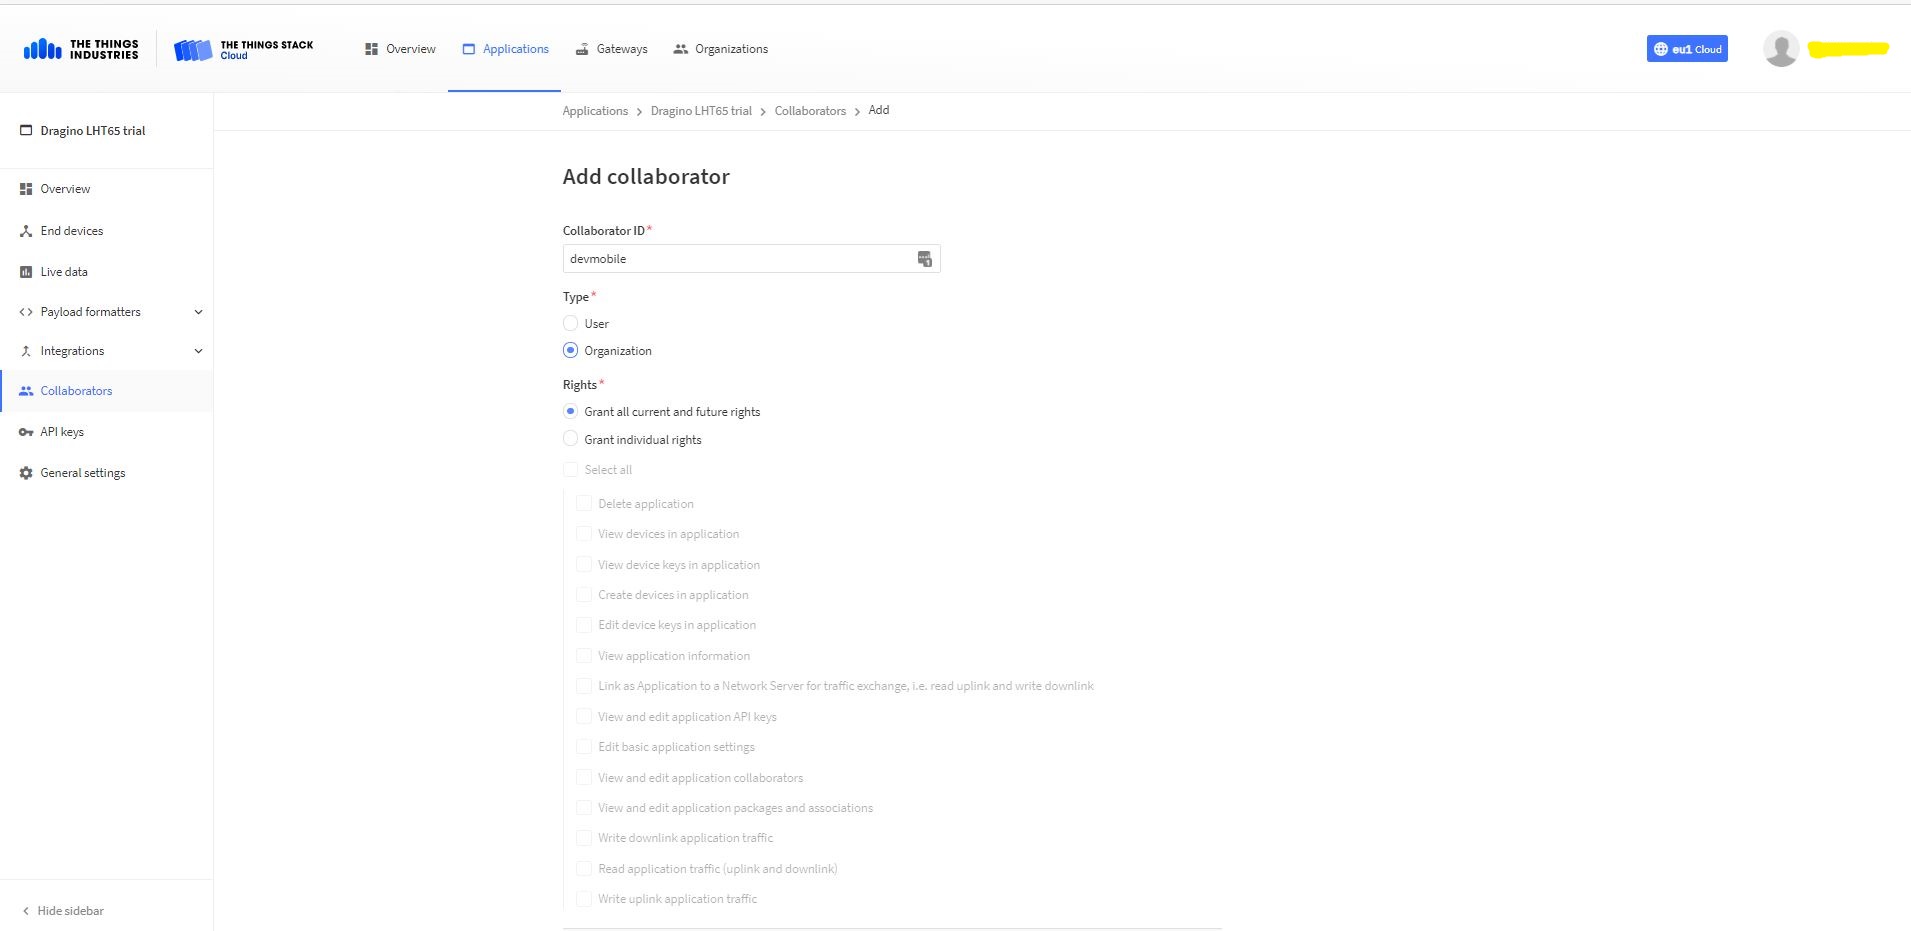
Task: Click the Collaborator ID input field
Action: pyautogui.click(x=736, y=259)
